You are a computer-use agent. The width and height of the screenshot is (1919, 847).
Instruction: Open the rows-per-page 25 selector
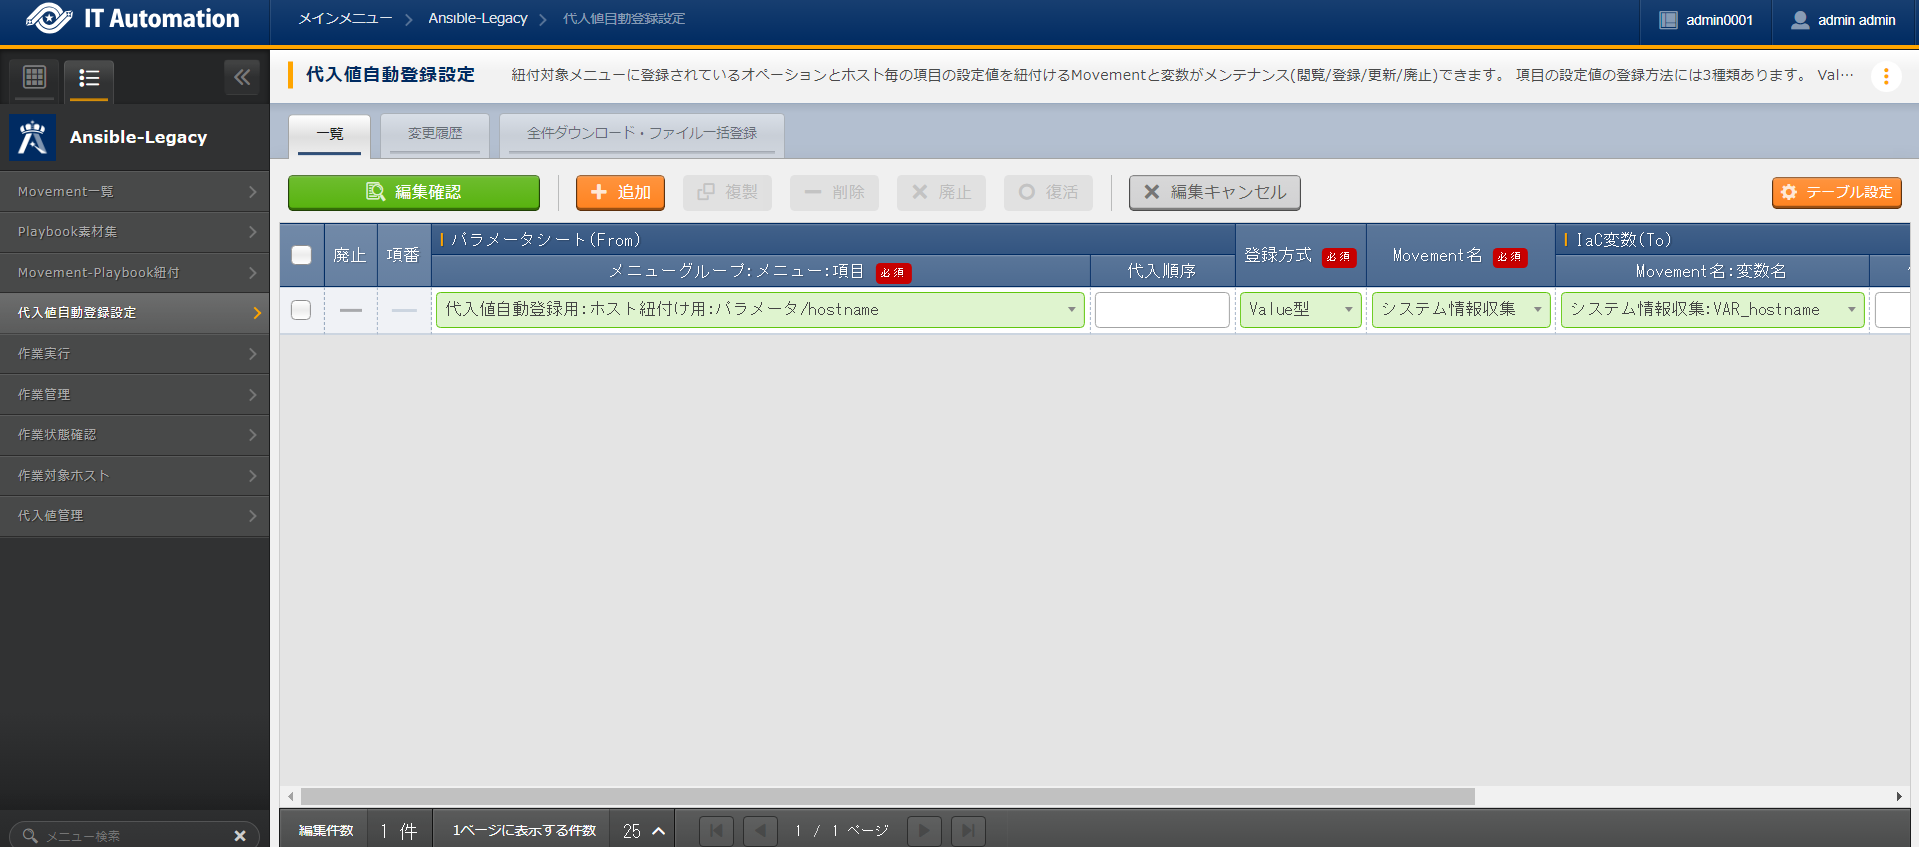click(x=644, y=831)
